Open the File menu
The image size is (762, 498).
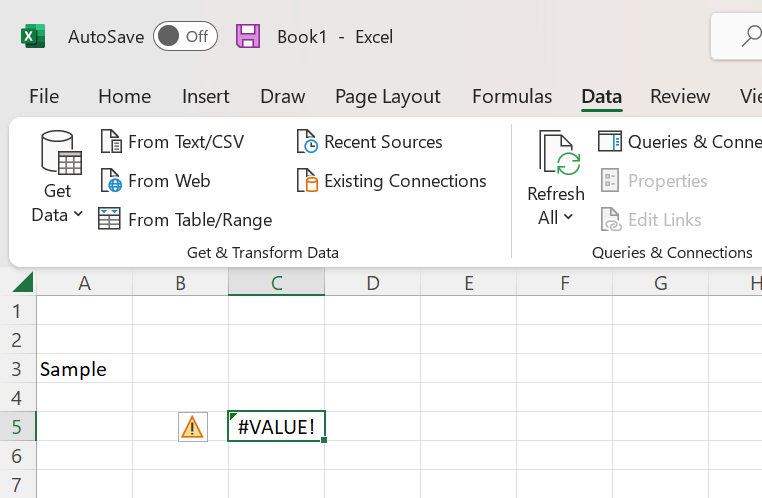(44, 96)
